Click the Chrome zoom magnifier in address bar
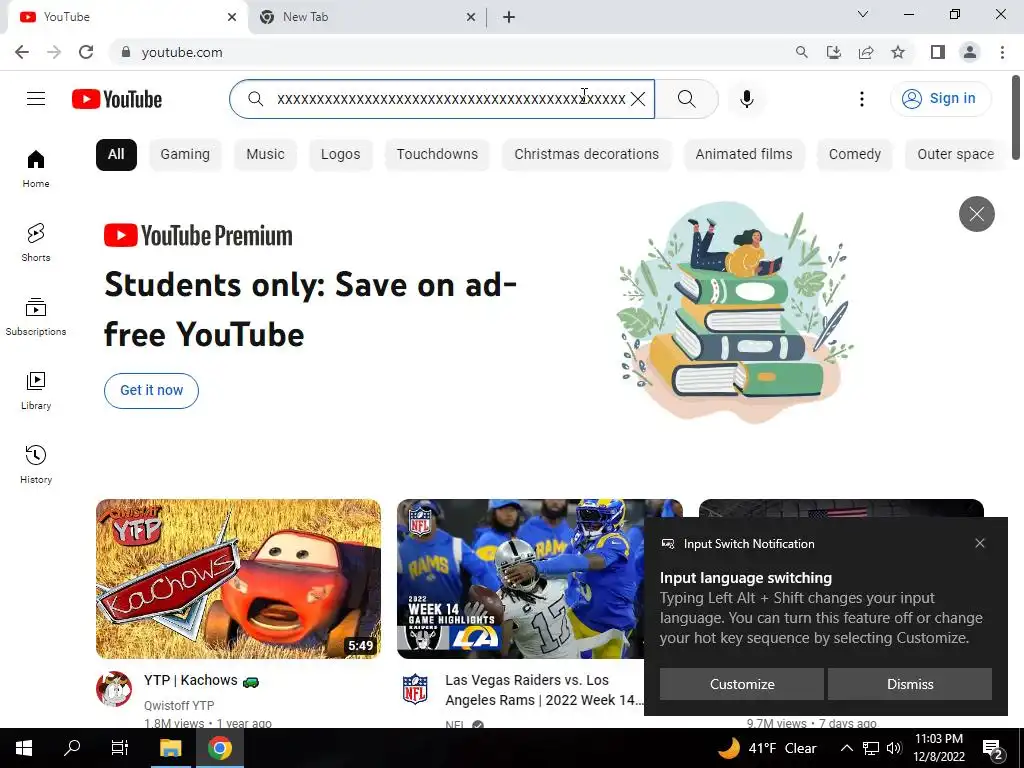The image size is (1024, 768). point(801,52)
